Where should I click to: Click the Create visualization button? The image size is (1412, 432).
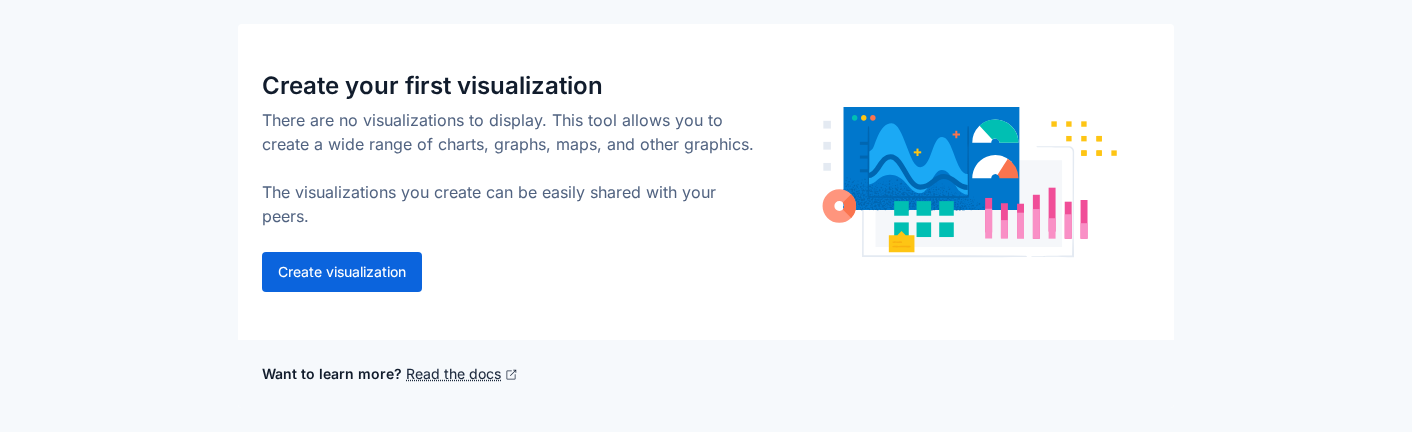click(x=342, y=272)
